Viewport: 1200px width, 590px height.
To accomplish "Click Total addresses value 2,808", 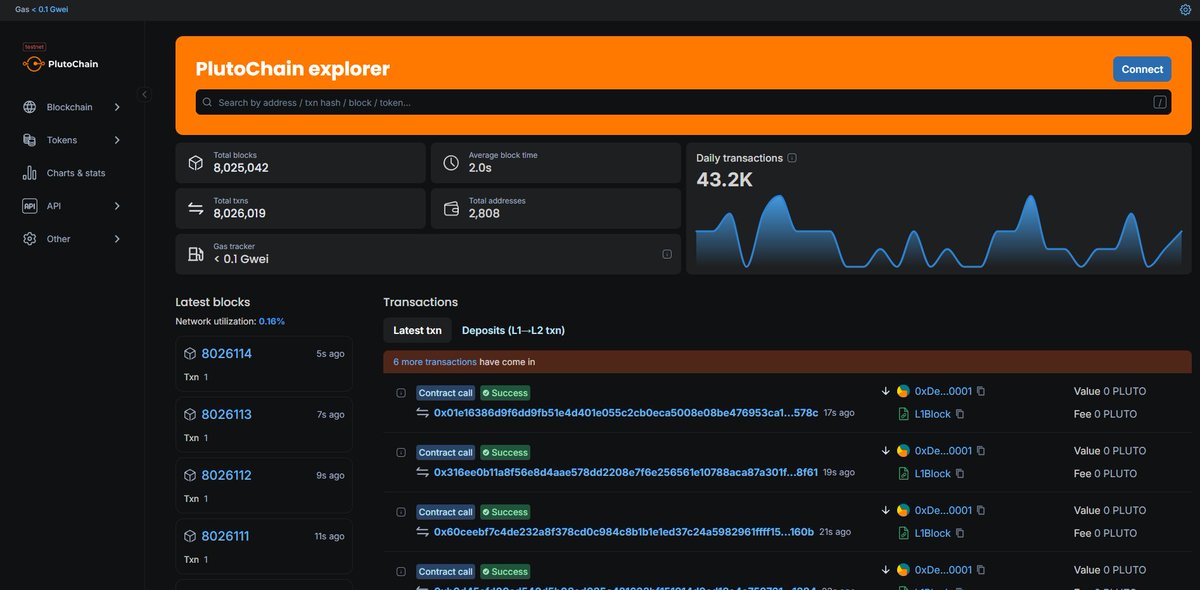I will [x=484, y=213].
